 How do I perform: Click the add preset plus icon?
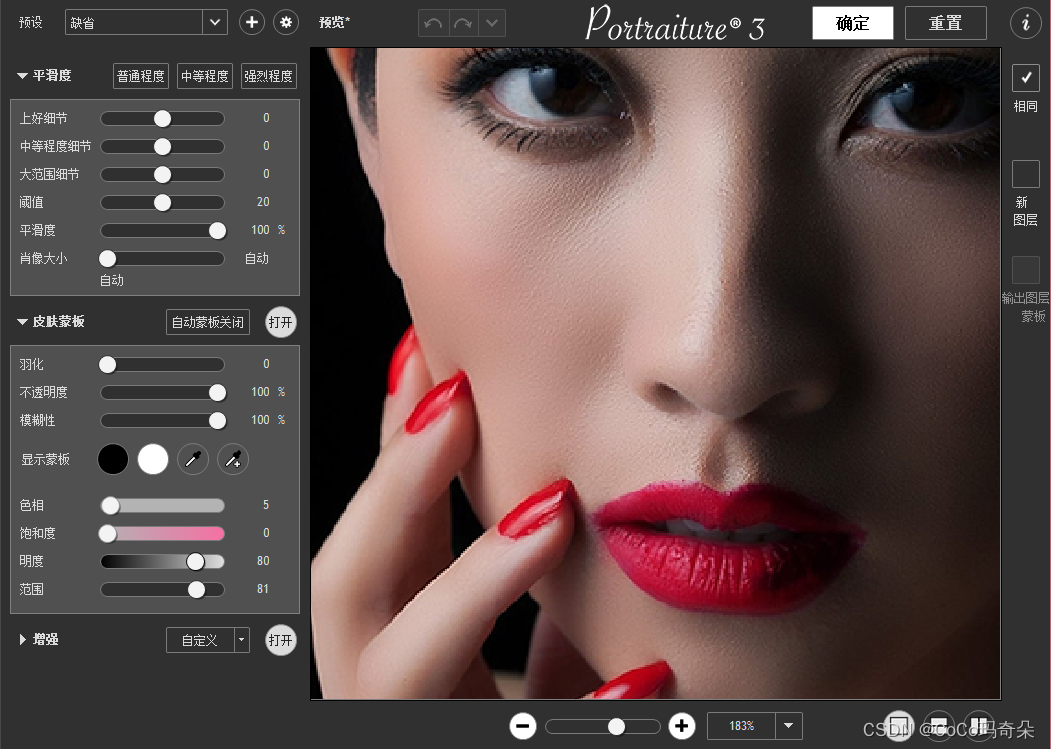[251, 22]
